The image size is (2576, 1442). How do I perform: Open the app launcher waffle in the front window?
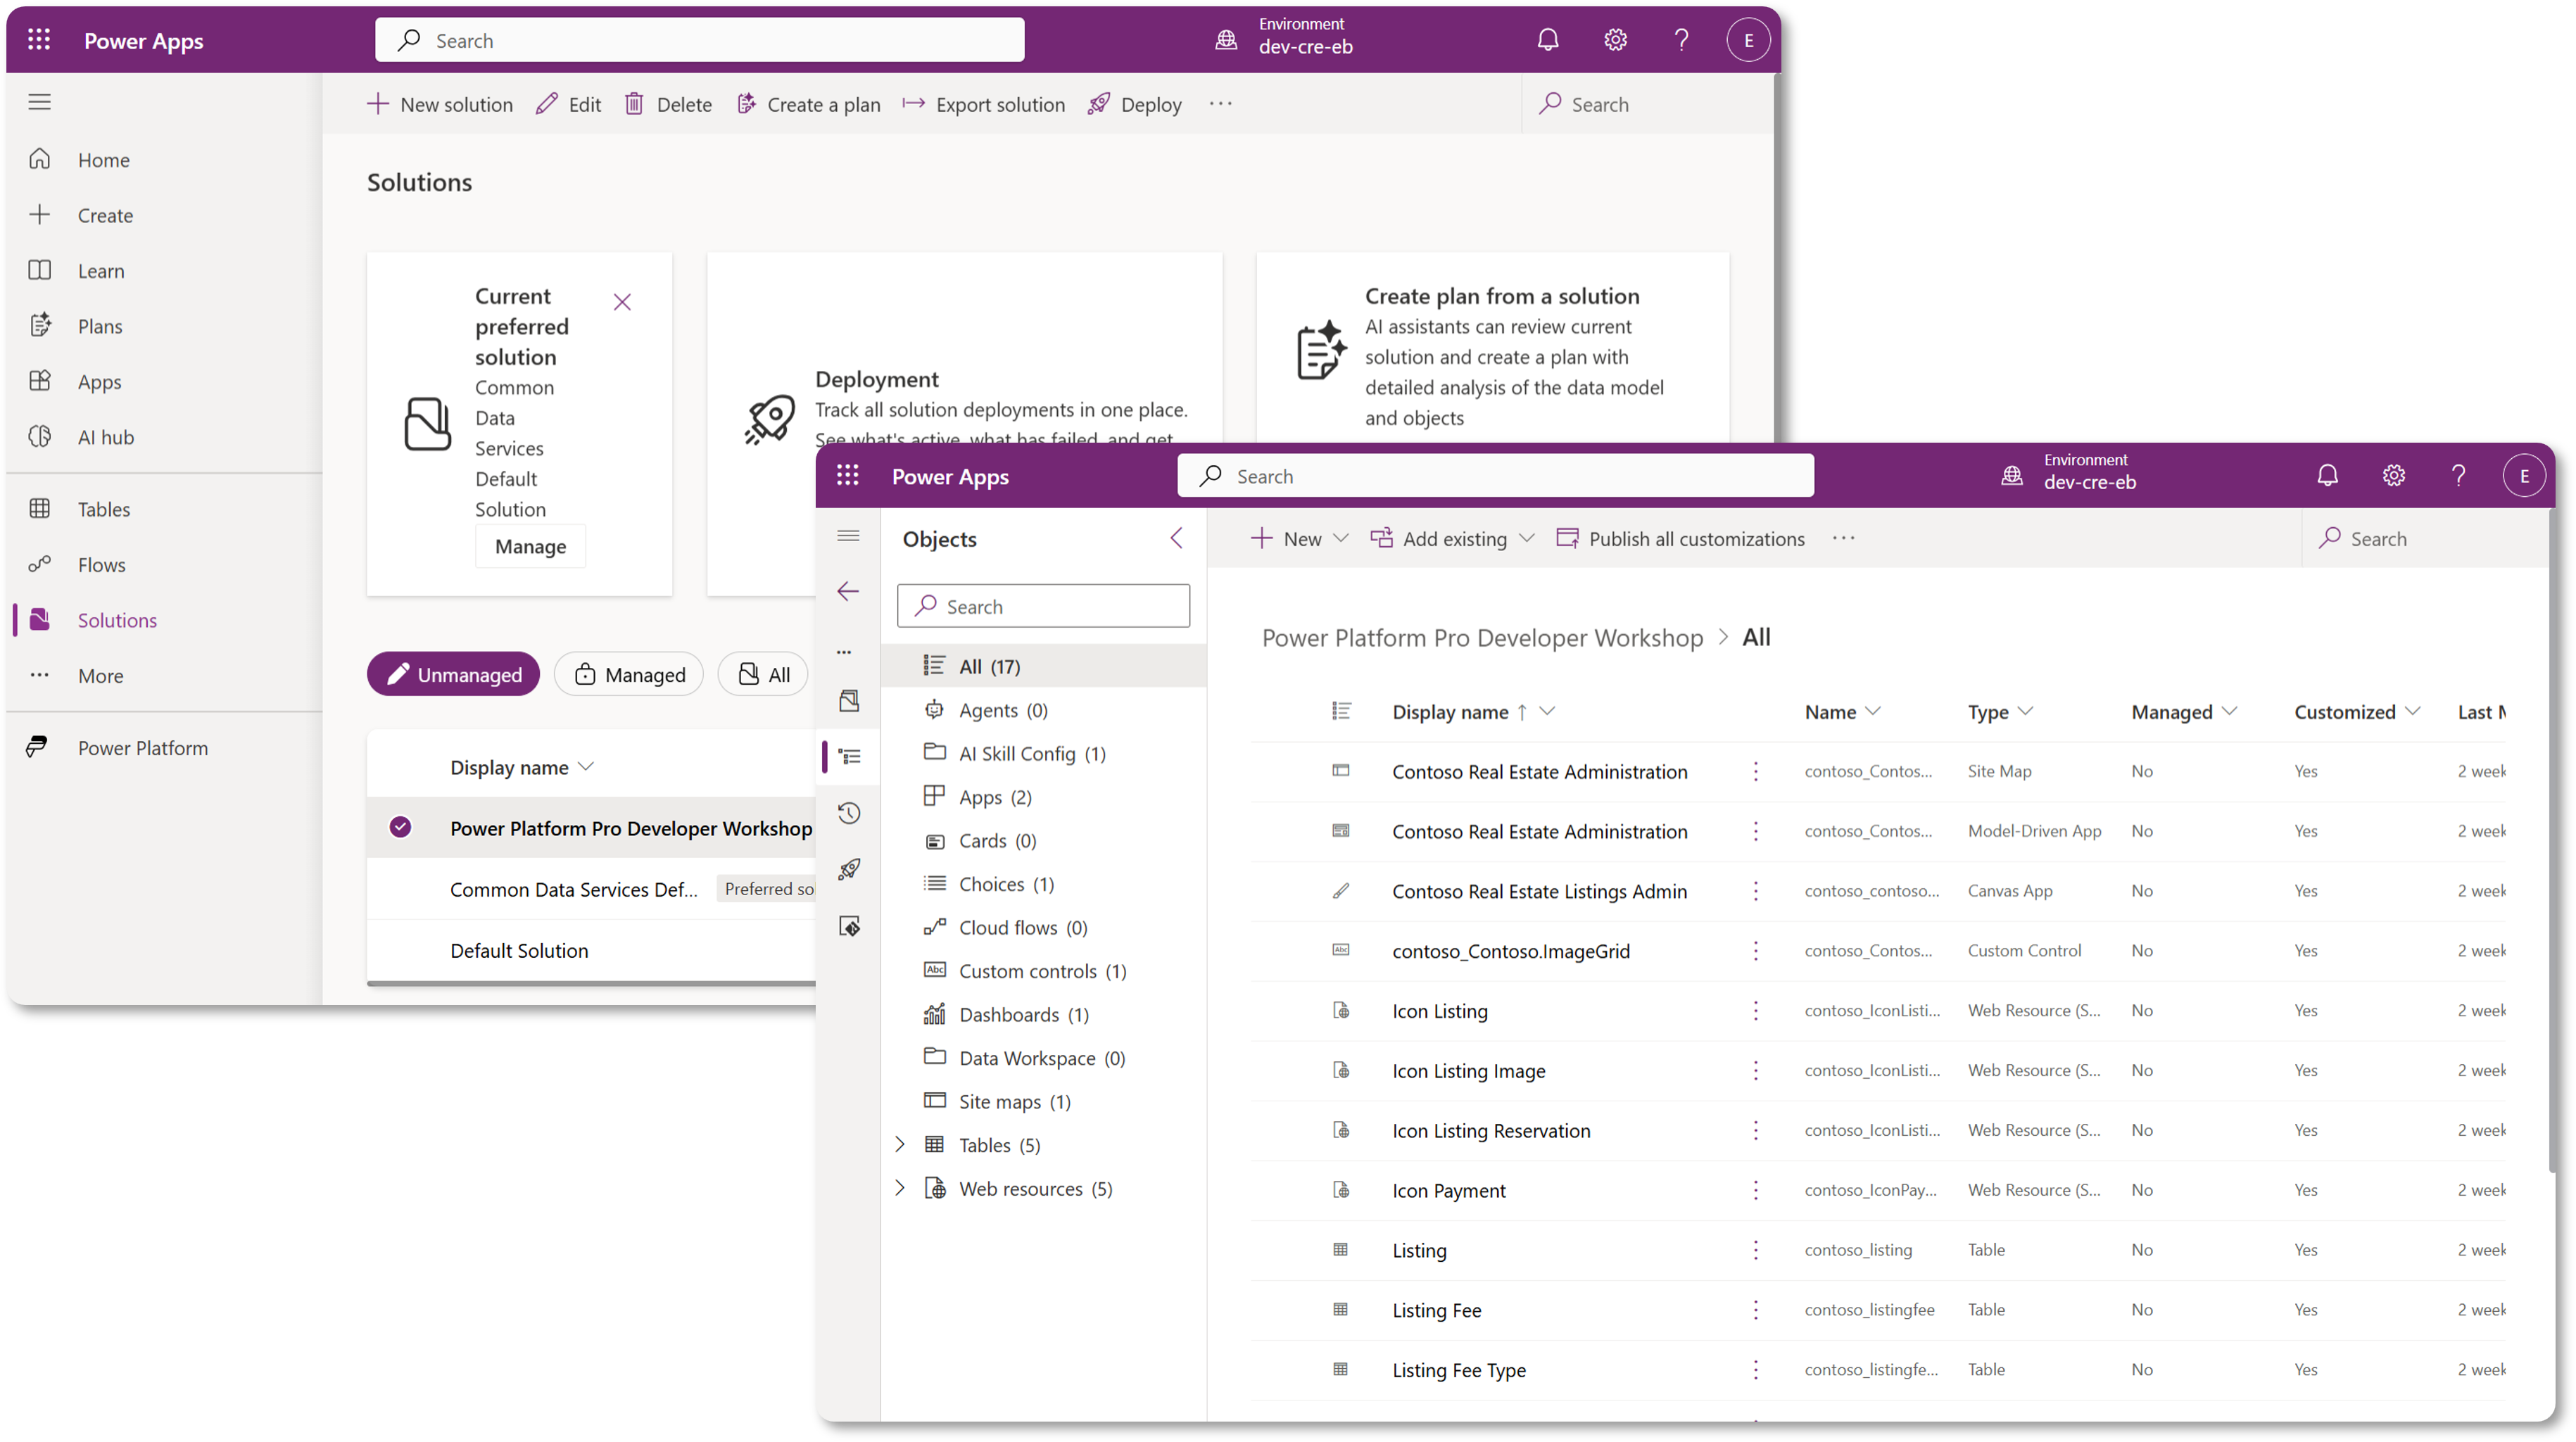pyautogui.click(x=847, y=476)
